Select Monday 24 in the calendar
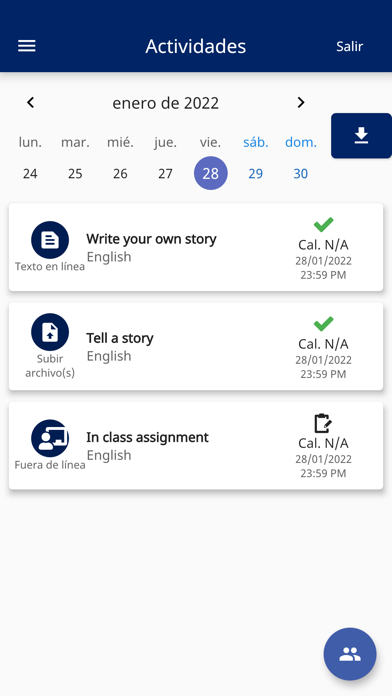392x696 pixels. coord(30,174)
